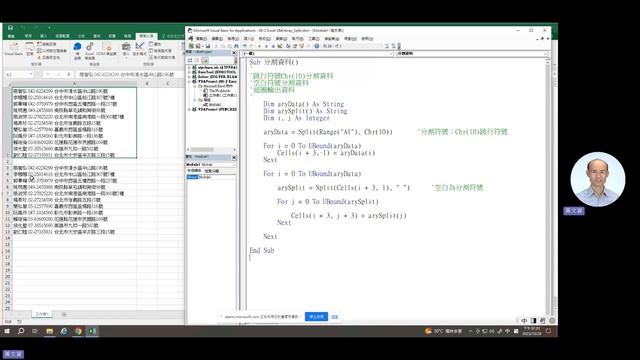Switch to Page Layout (版面配置) ribbon tab
The height and width of the screenshot is (360, 640).
pyautogui.click(x=62, y=36)
